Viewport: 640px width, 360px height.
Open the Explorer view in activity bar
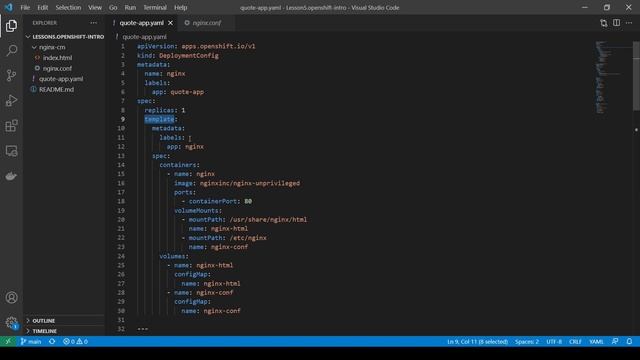point(11,26)
